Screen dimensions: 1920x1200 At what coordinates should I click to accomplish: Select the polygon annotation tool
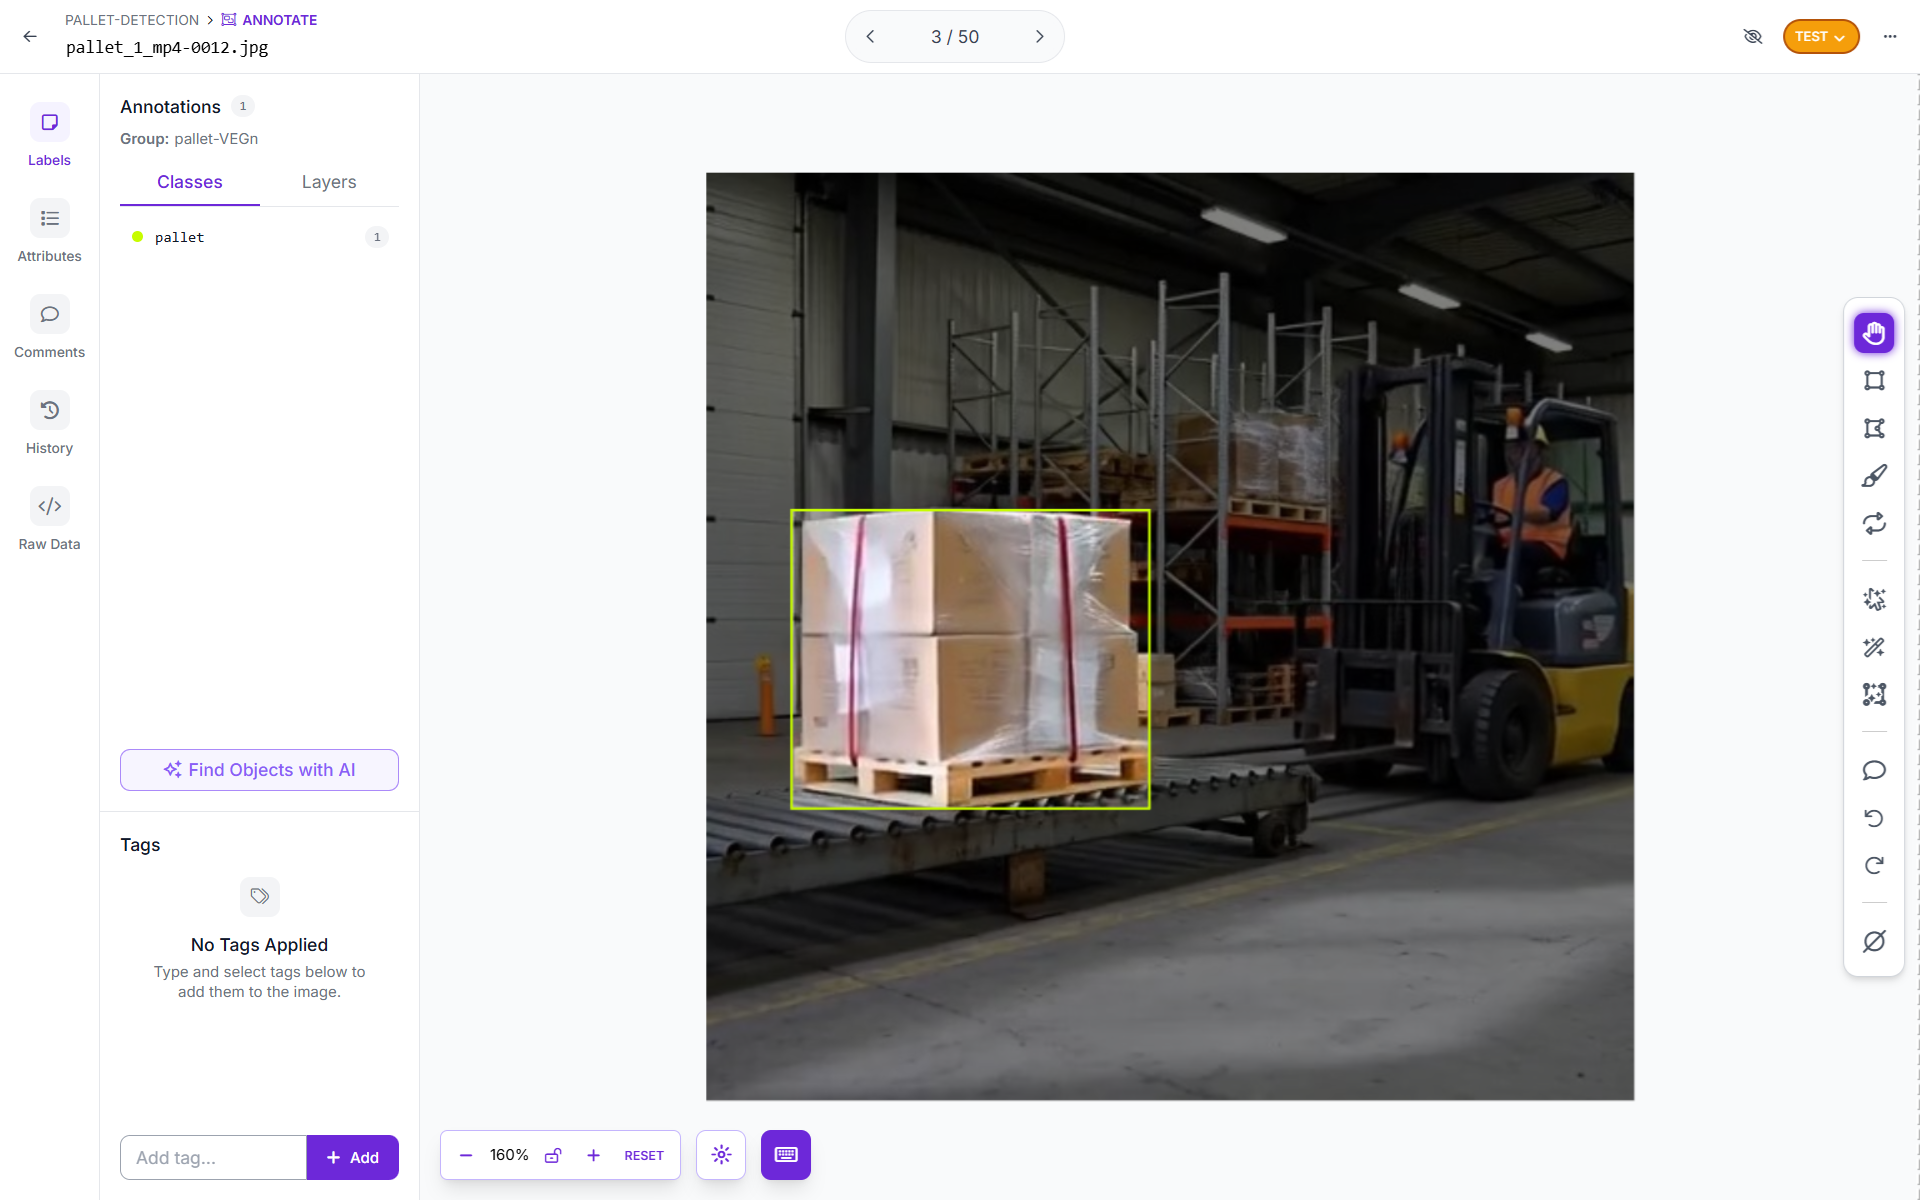1874,429
